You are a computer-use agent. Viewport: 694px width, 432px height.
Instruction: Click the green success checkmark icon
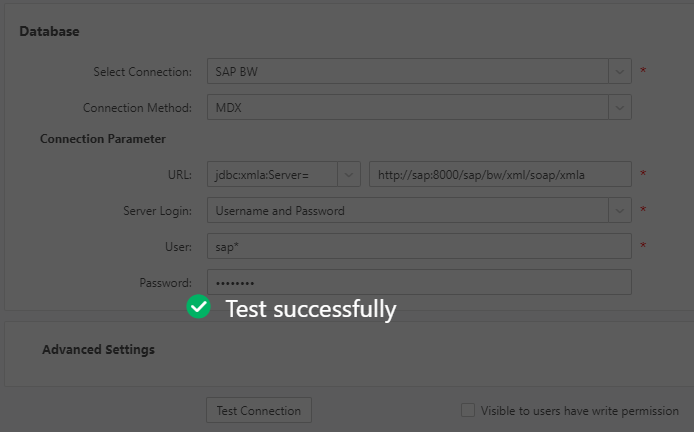[x=199, y=308]
